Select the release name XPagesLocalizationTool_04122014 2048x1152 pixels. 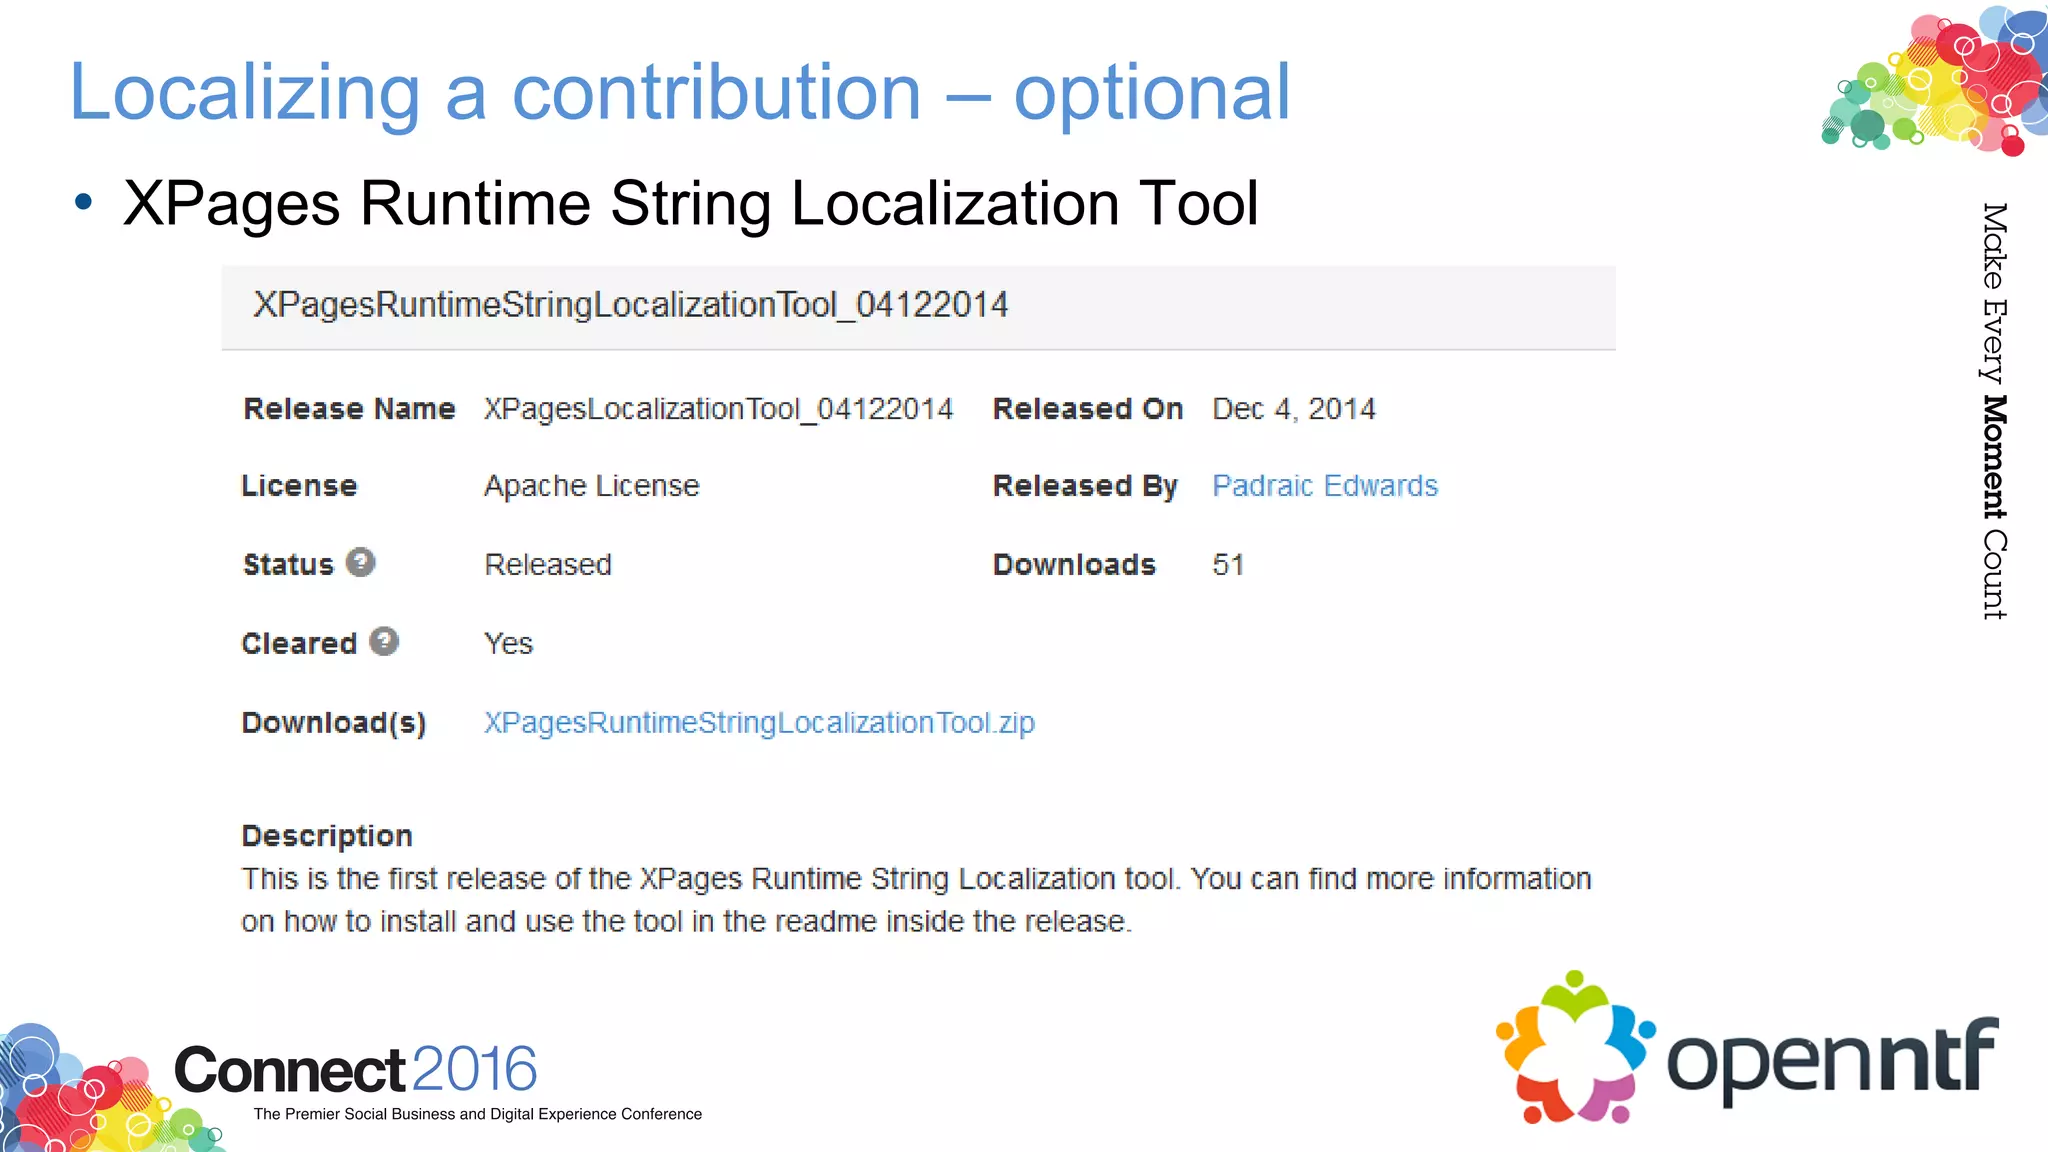[718, 409]
